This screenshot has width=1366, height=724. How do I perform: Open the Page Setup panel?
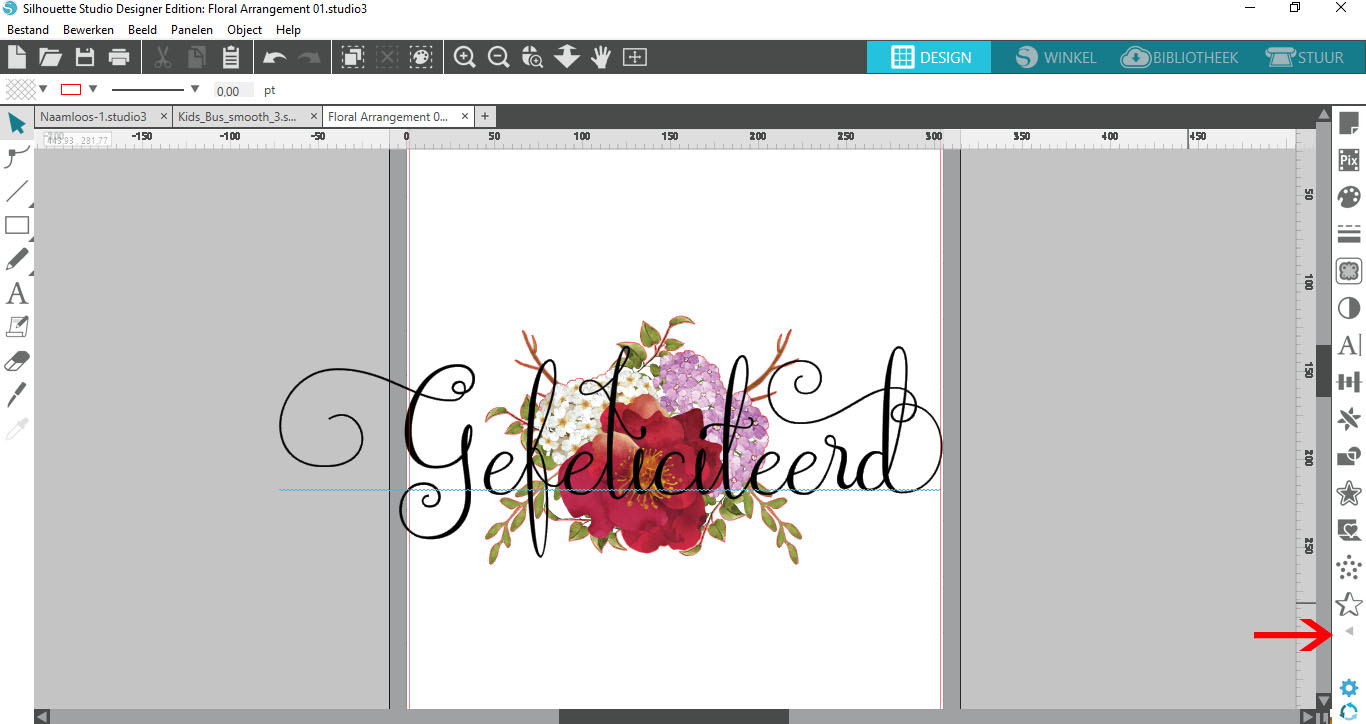click(1349, 123)
